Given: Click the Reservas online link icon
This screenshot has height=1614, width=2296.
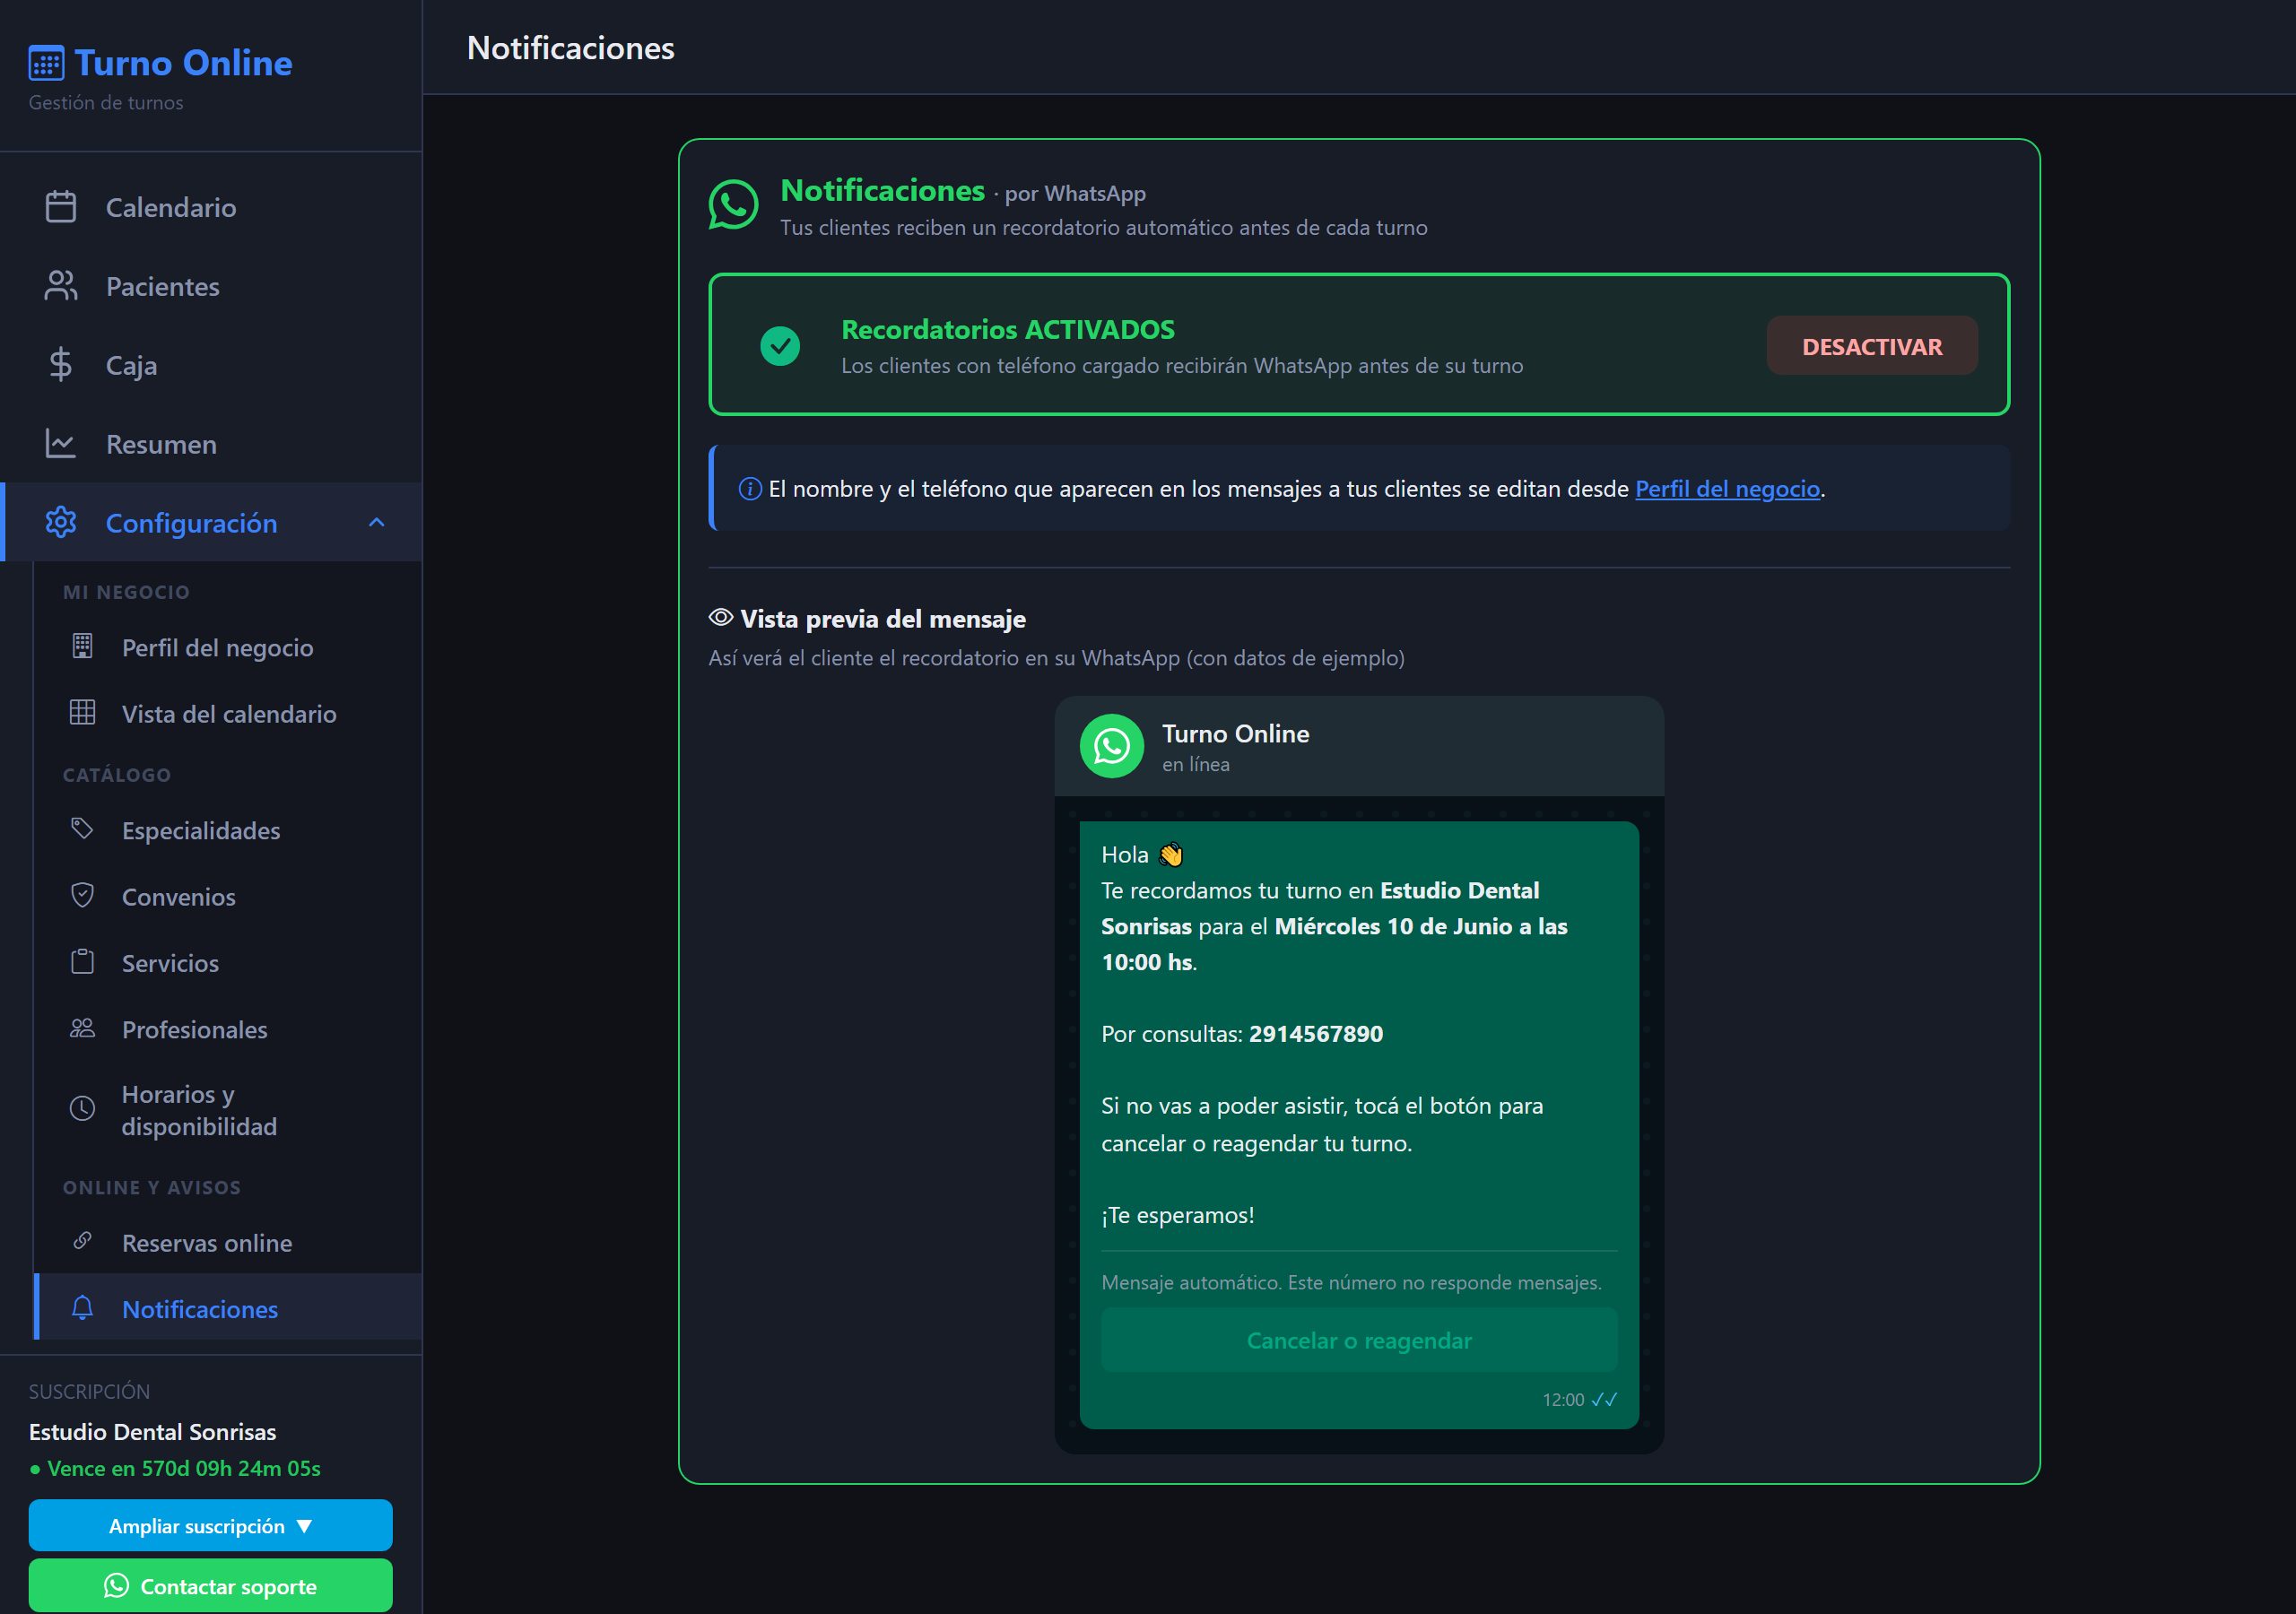Looking at the screenshot, I should [83, 1241].
